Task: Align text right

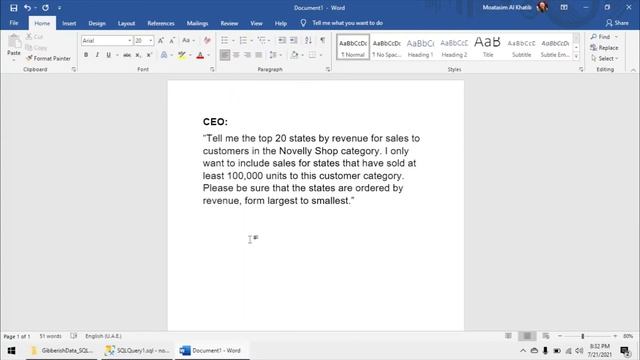Action: pyautogui.click(x=247, y=55)
